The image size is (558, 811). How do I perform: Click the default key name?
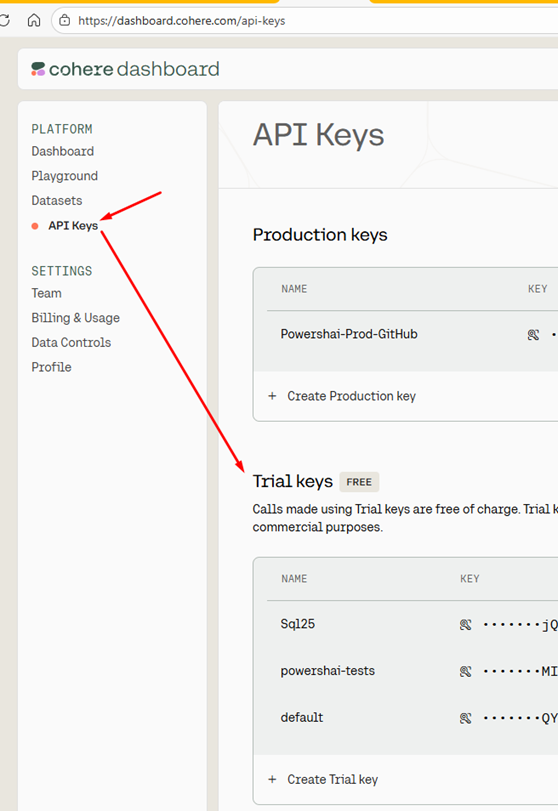tap(302, 717)
